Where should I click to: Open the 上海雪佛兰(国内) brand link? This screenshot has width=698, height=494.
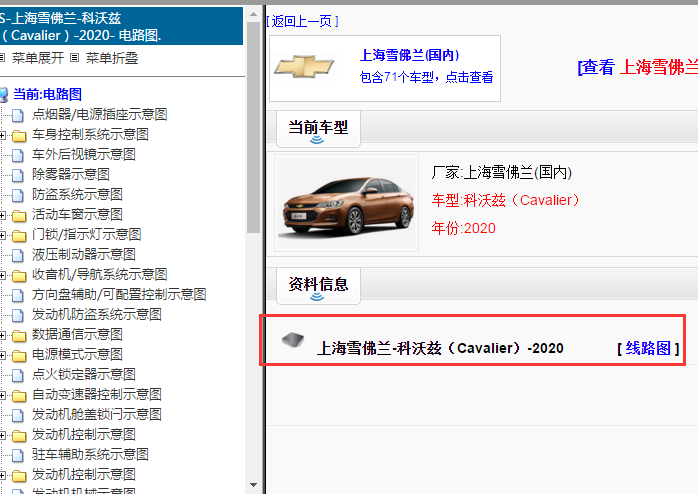coord(409,55)
